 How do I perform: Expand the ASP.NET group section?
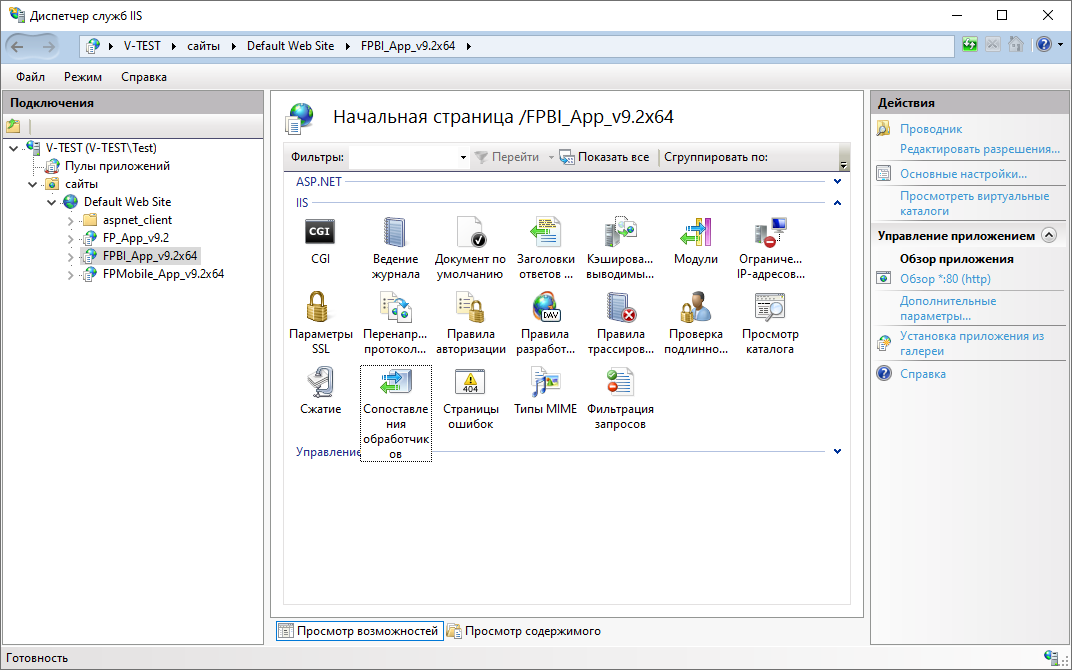[x=838, y=182]
